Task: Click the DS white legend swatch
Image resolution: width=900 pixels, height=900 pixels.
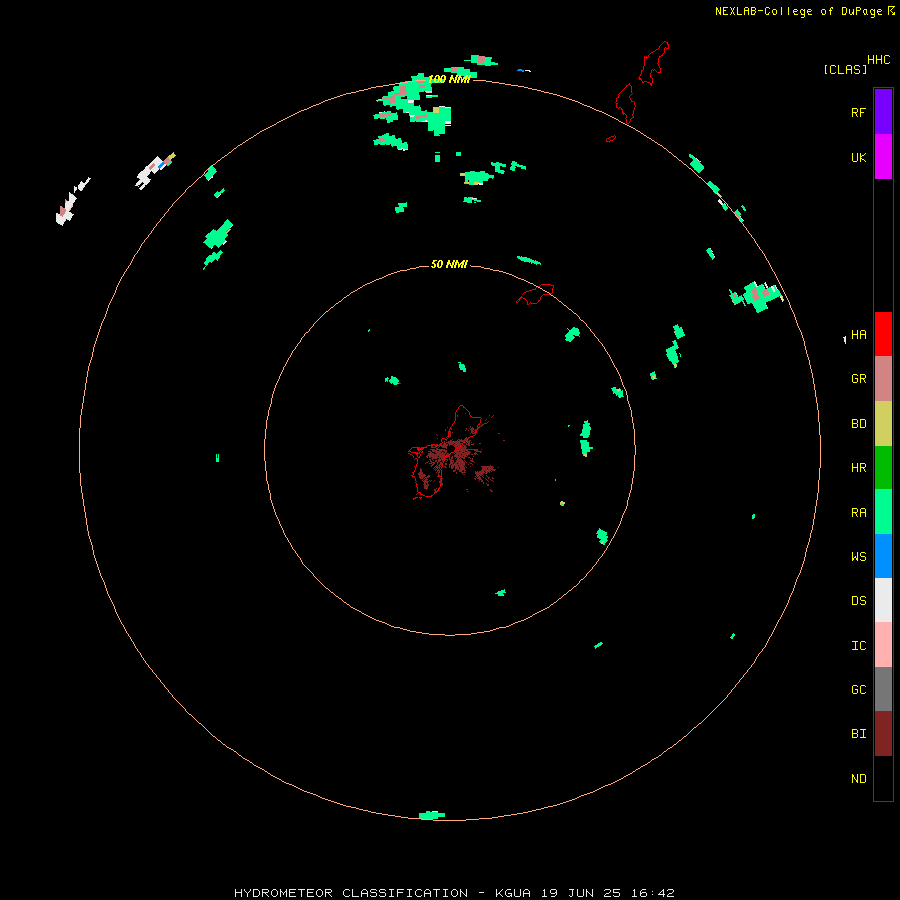Action: (883, 600)
